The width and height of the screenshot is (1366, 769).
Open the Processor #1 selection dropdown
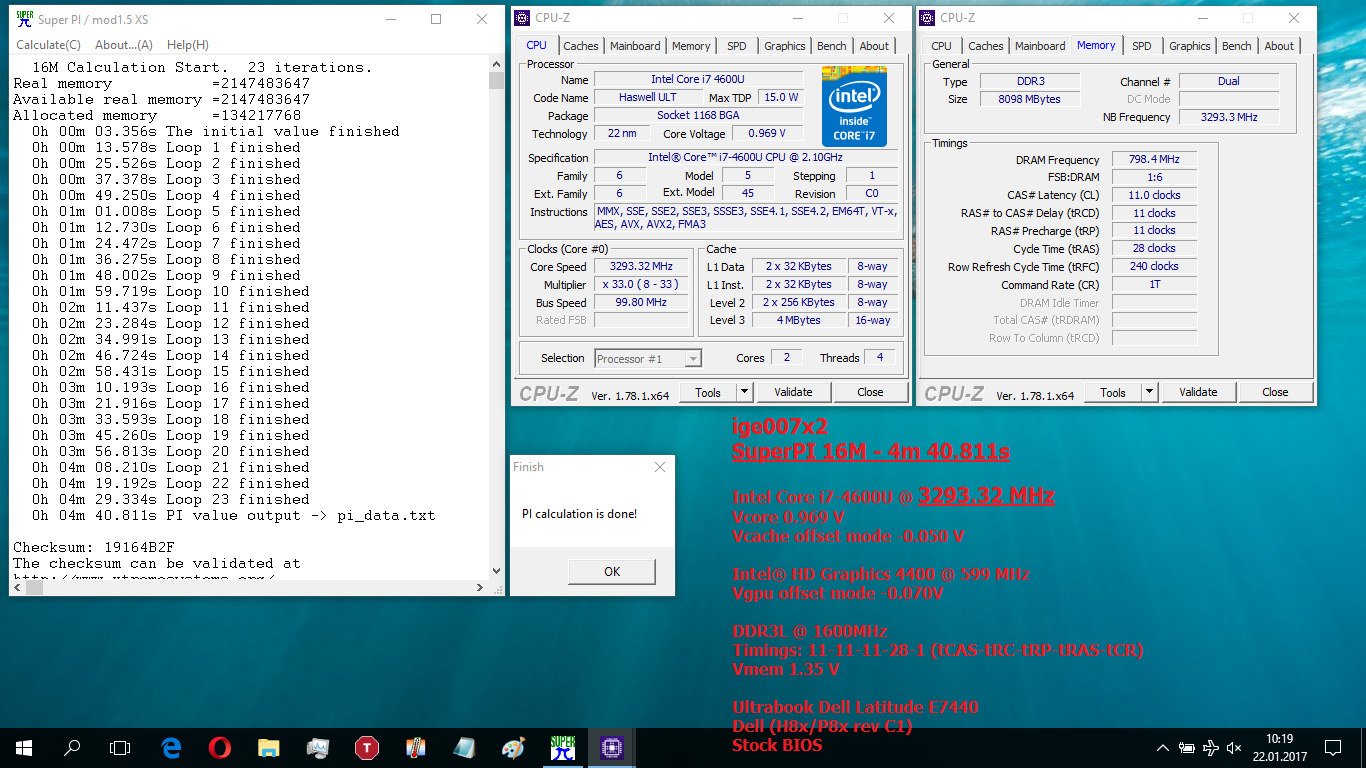pyautogui.click(x=648, y=358)
